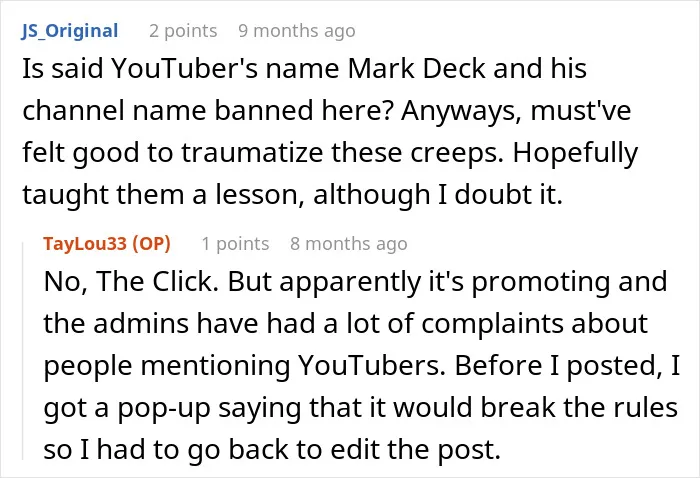
Task: Click 'go back to edit the post' line
Action: (342, 450)
